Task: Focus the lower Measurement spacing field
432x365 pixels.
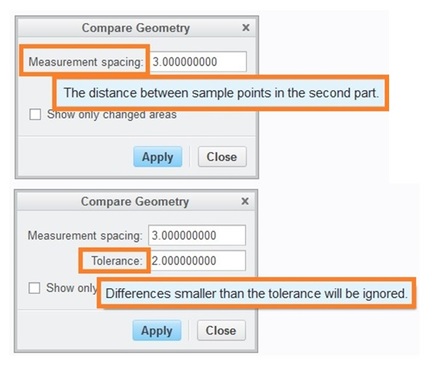Action: [197, 235]
